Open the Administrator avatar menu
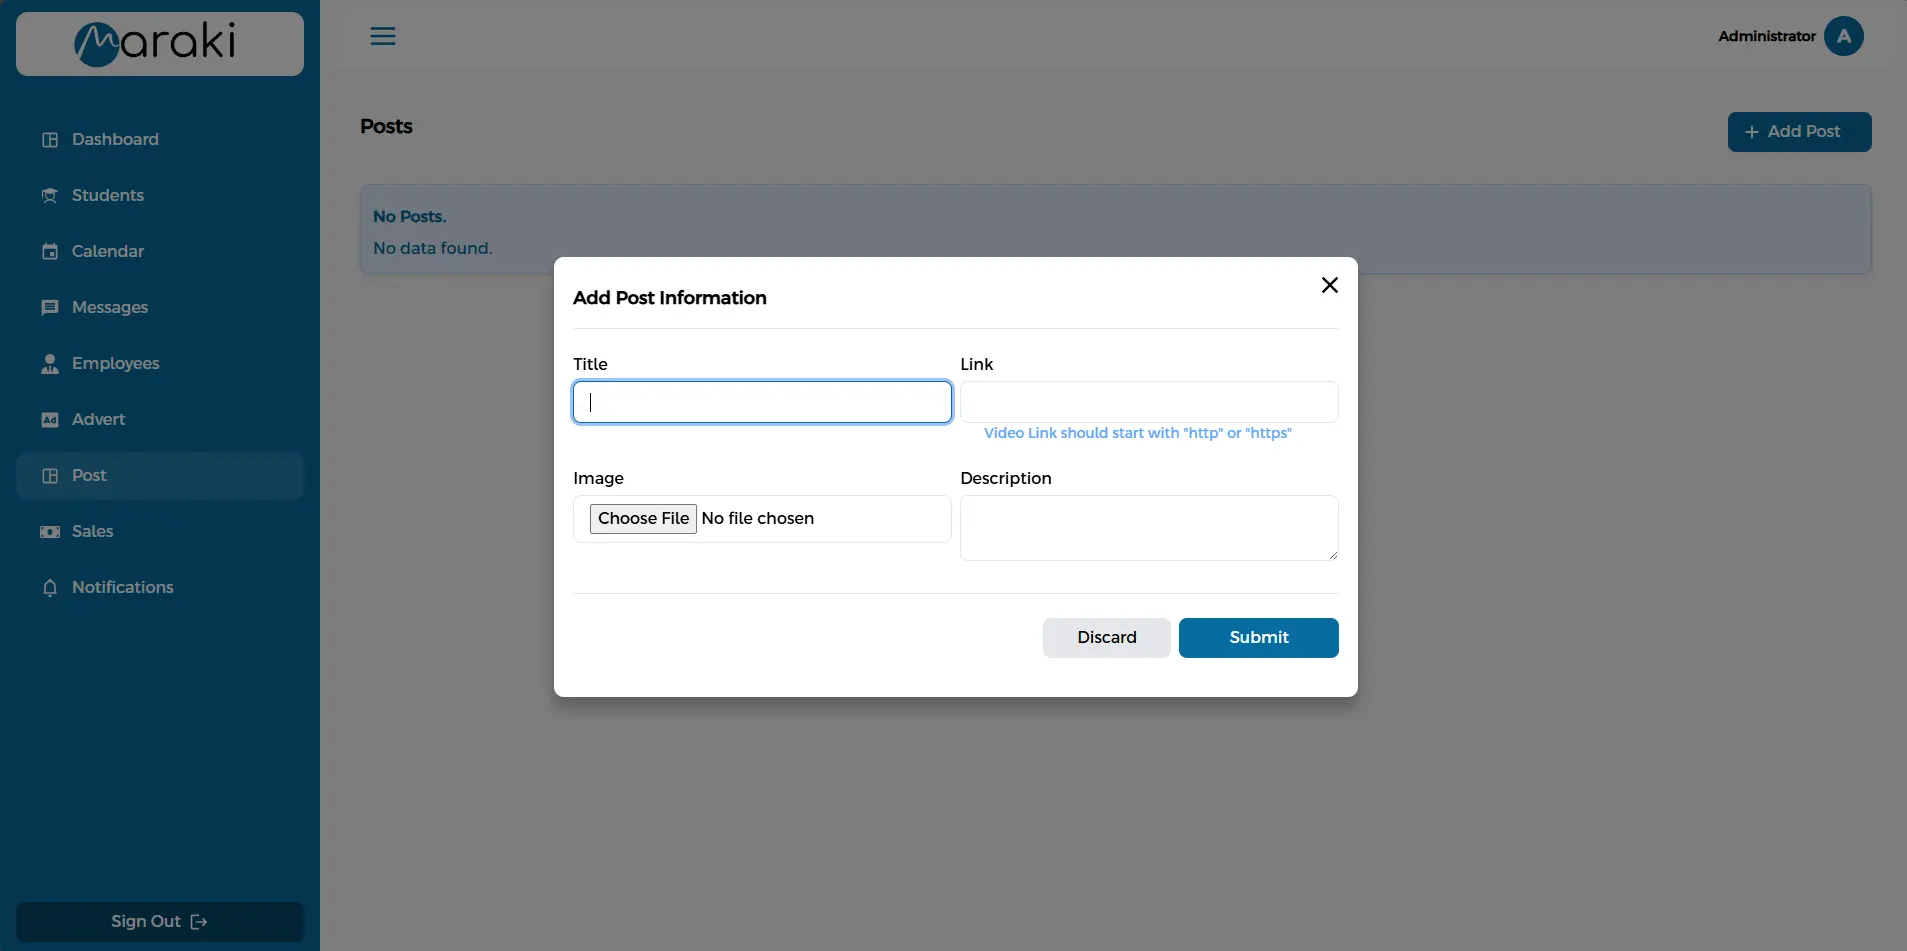Screen dimensions: 1907x951 pos(1843,37)
